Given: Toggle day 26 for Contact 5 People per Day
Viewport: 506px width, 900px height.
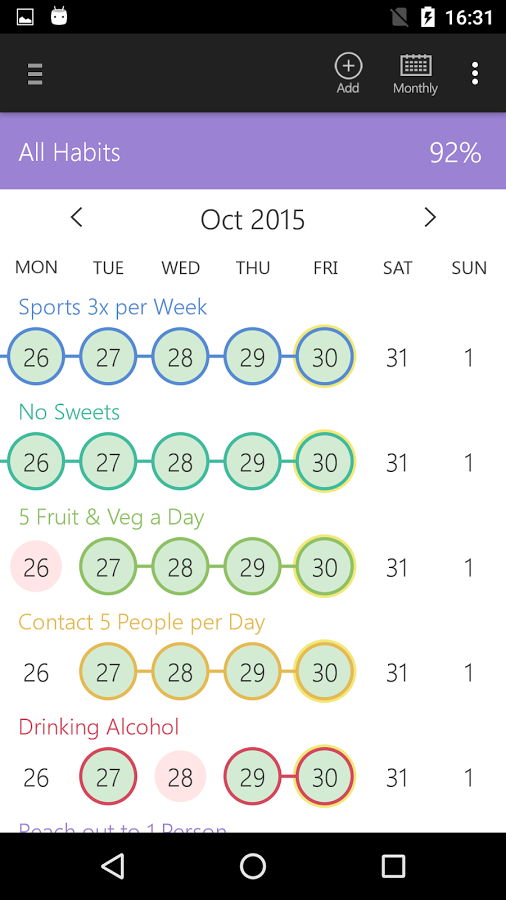Looking at the screenshot, I should (x=36, y=672).
